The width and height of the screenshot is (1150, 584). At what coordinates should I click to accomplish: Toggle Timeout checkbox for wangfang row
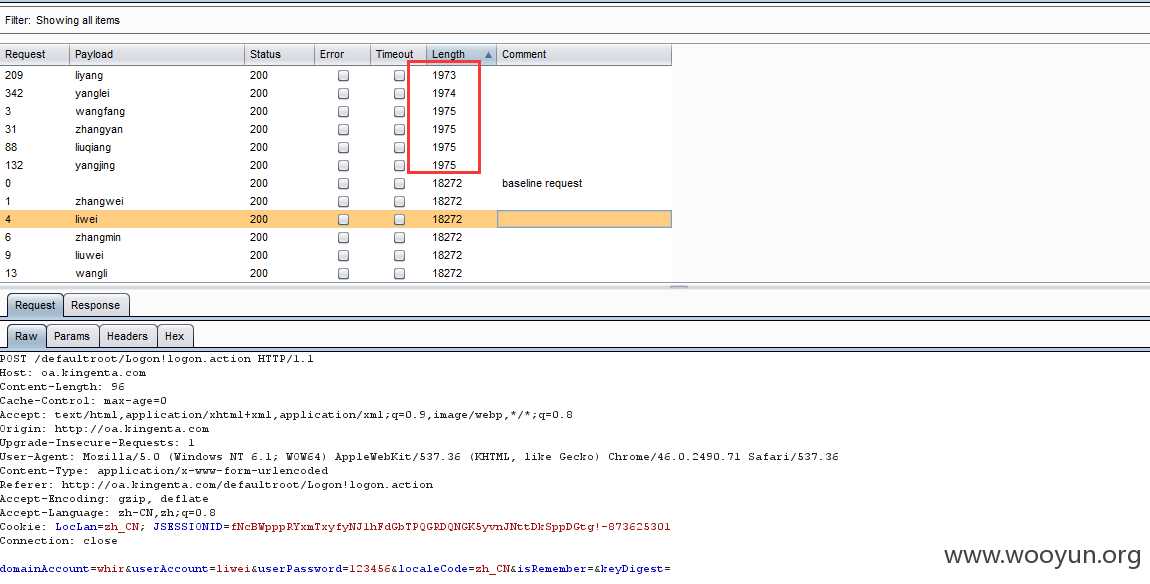tap(399, 112)
